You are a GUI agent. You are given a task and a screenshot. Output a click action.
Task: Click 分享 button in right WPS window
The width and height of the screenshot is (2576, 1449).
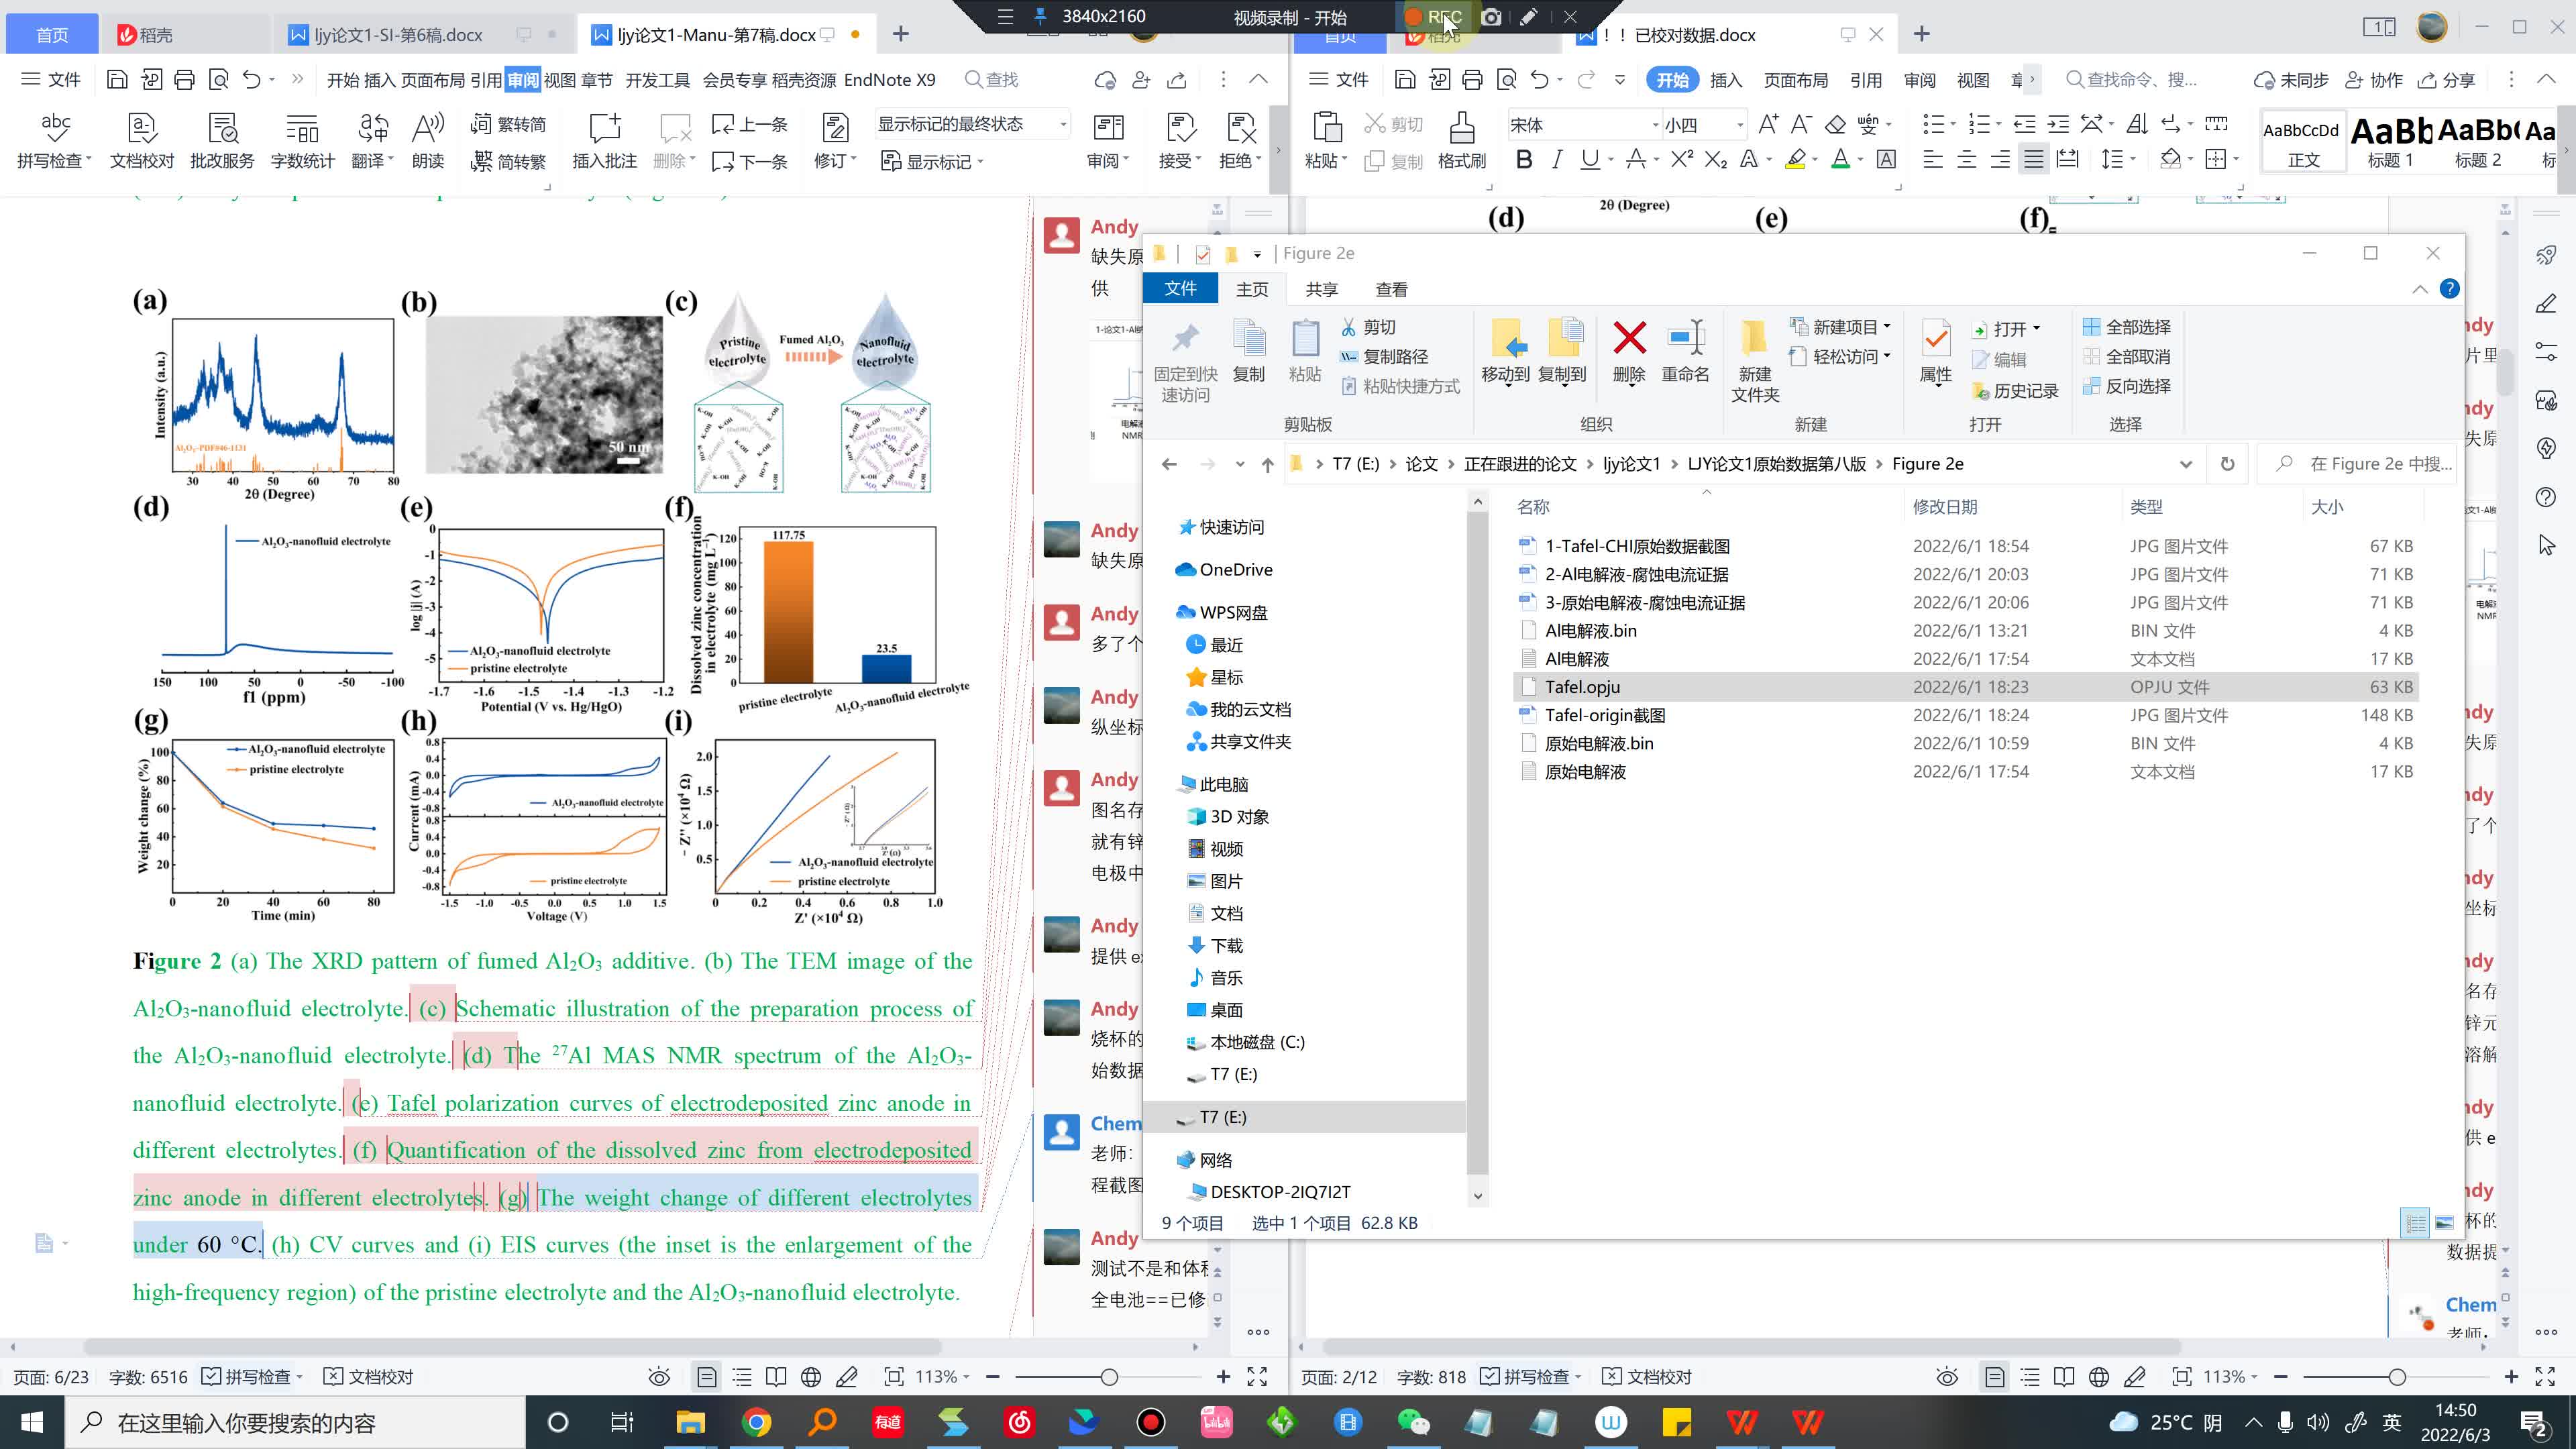point(2446,80)
